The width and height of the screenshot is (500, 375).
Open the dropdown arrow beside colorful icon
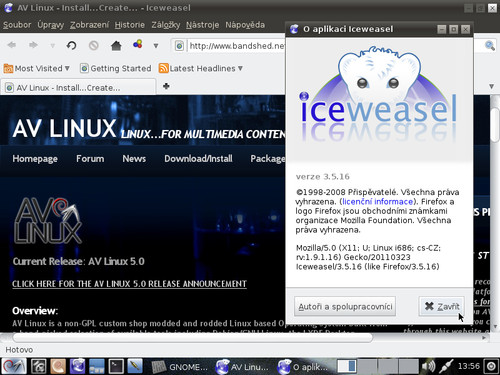pos(156,46)
